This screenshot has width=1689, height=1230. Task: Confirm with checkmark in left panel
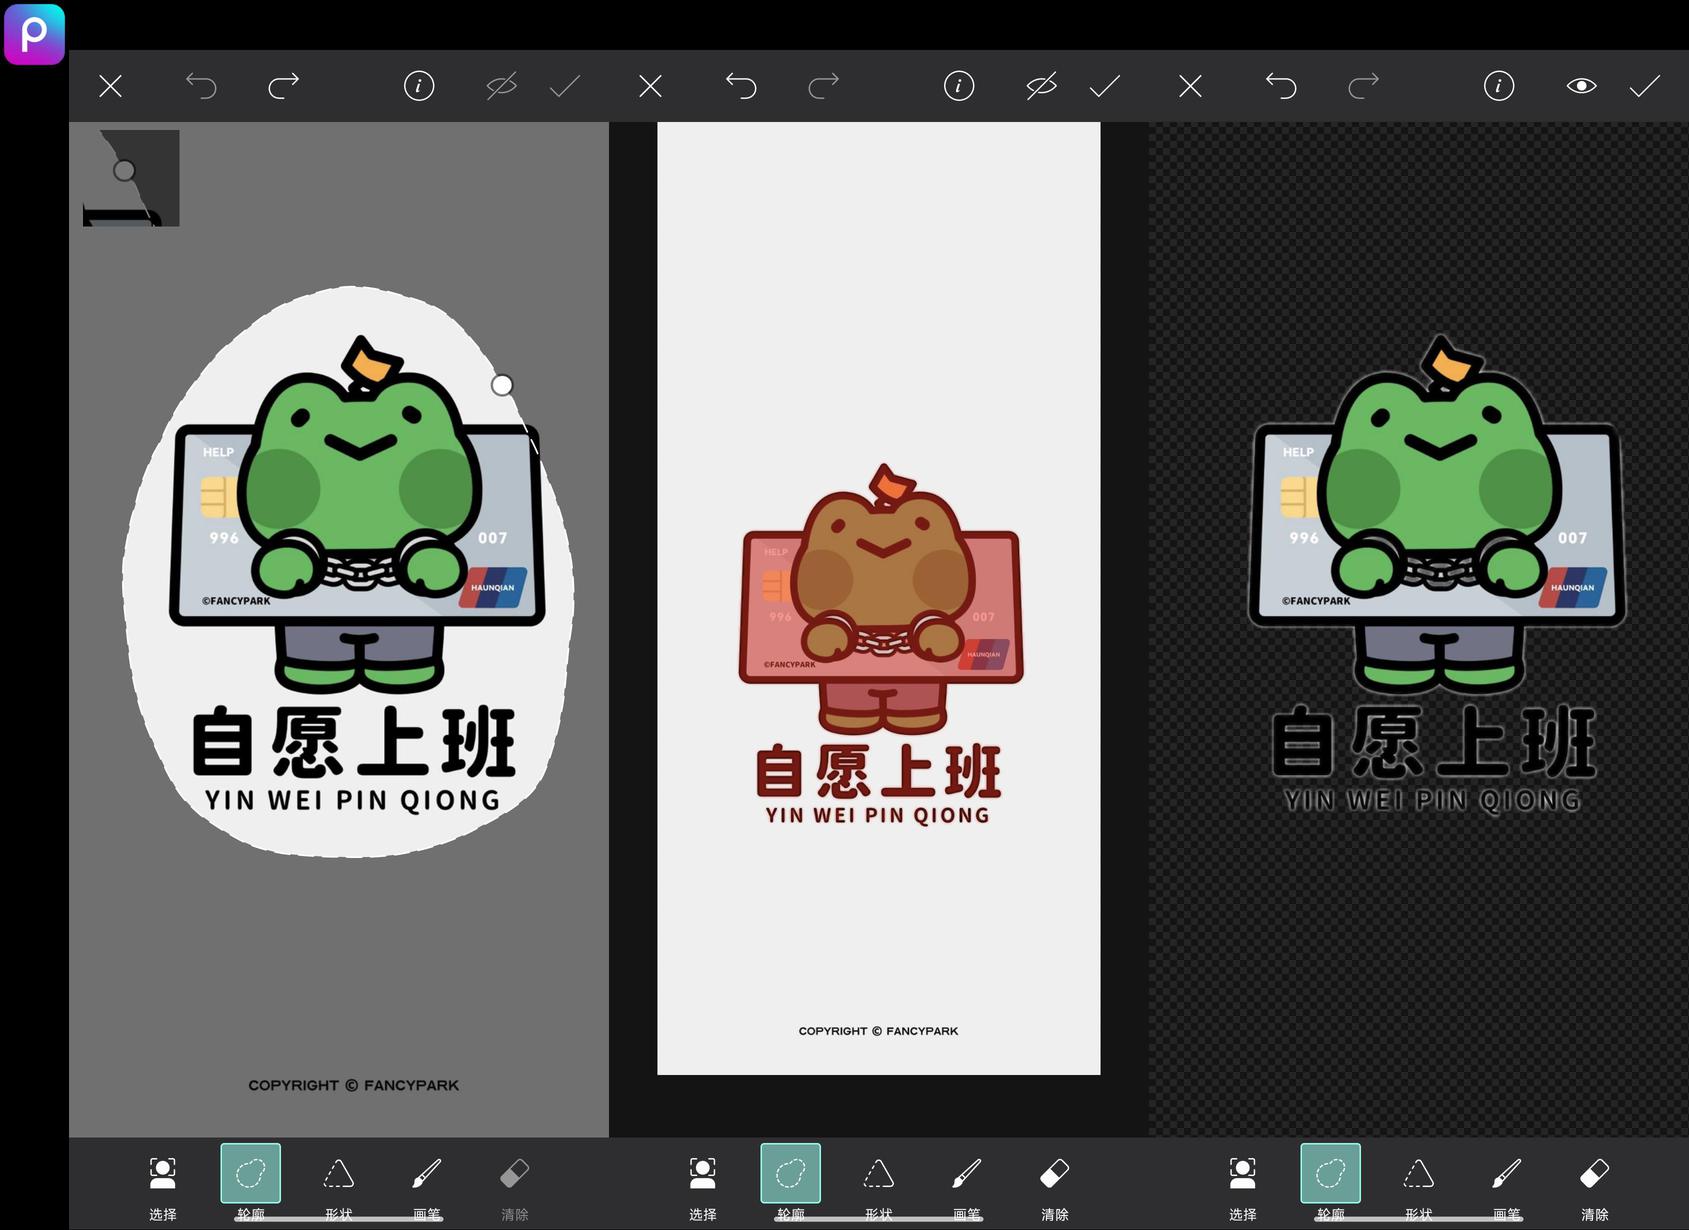pyautogui.click(x=565, y=87)
